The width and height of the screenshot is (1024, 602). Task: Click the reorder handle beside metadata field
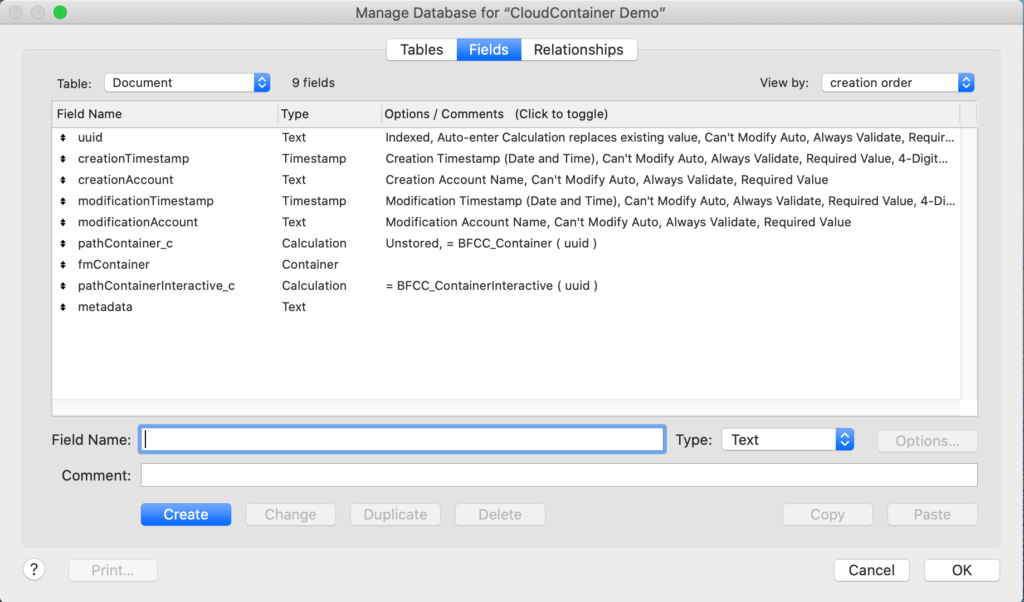[x=64, y=307]
